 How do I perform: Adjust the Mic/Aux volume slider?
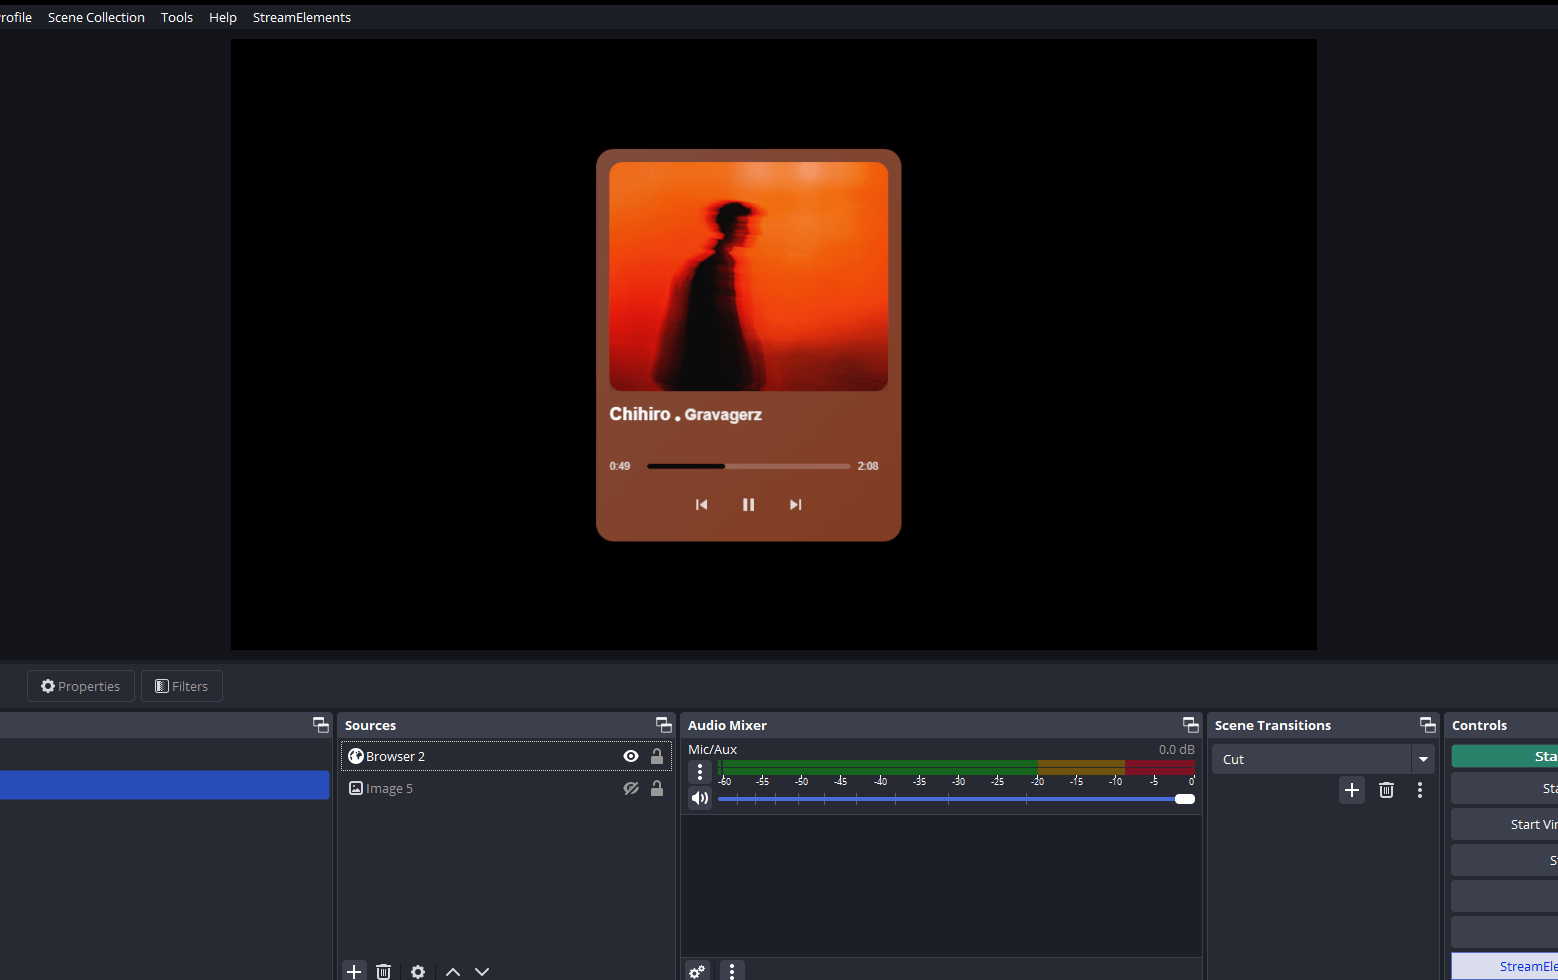(x=956, y=799)
